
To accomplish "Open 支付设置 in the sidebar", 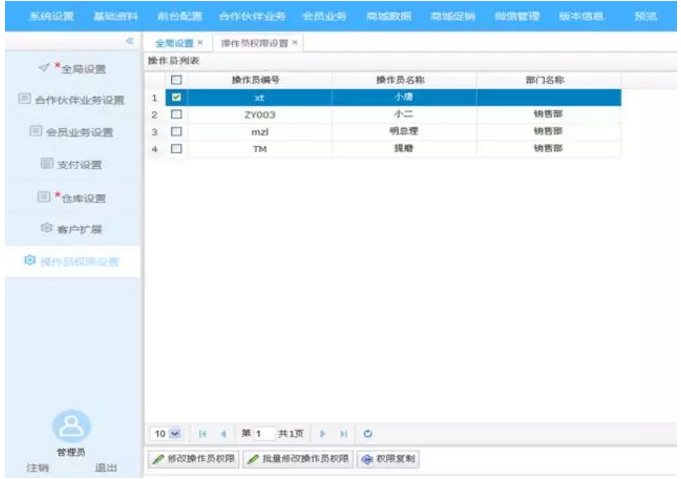I will 79,165.
